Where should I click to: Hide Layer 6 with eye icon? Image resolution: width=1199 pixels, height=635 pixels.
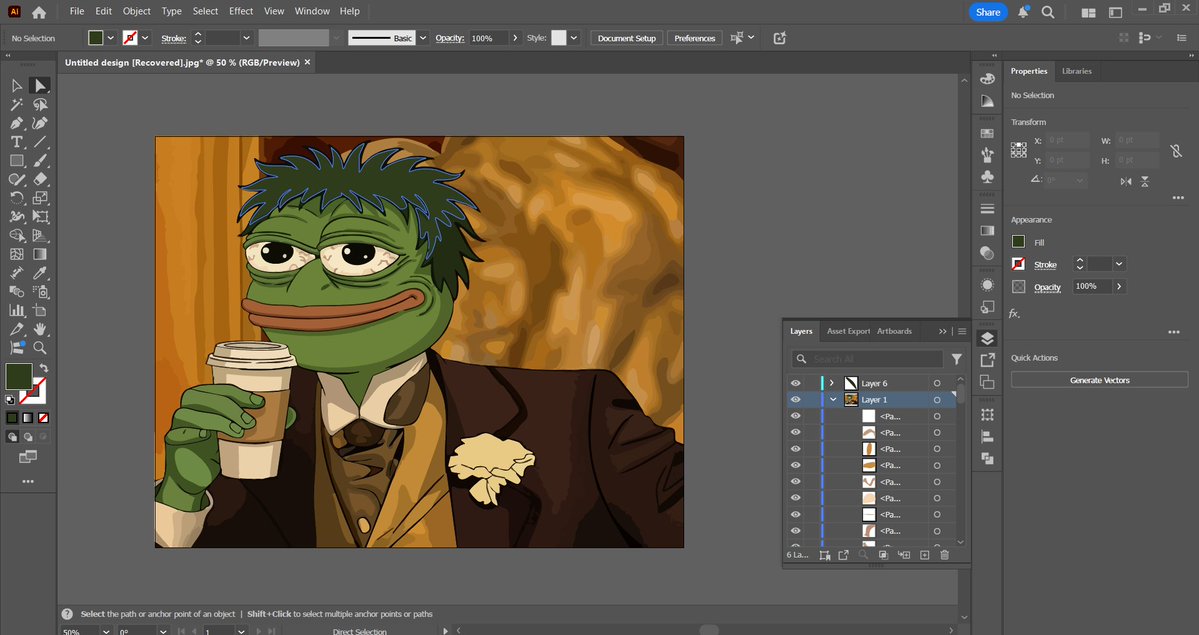[795, 383]
